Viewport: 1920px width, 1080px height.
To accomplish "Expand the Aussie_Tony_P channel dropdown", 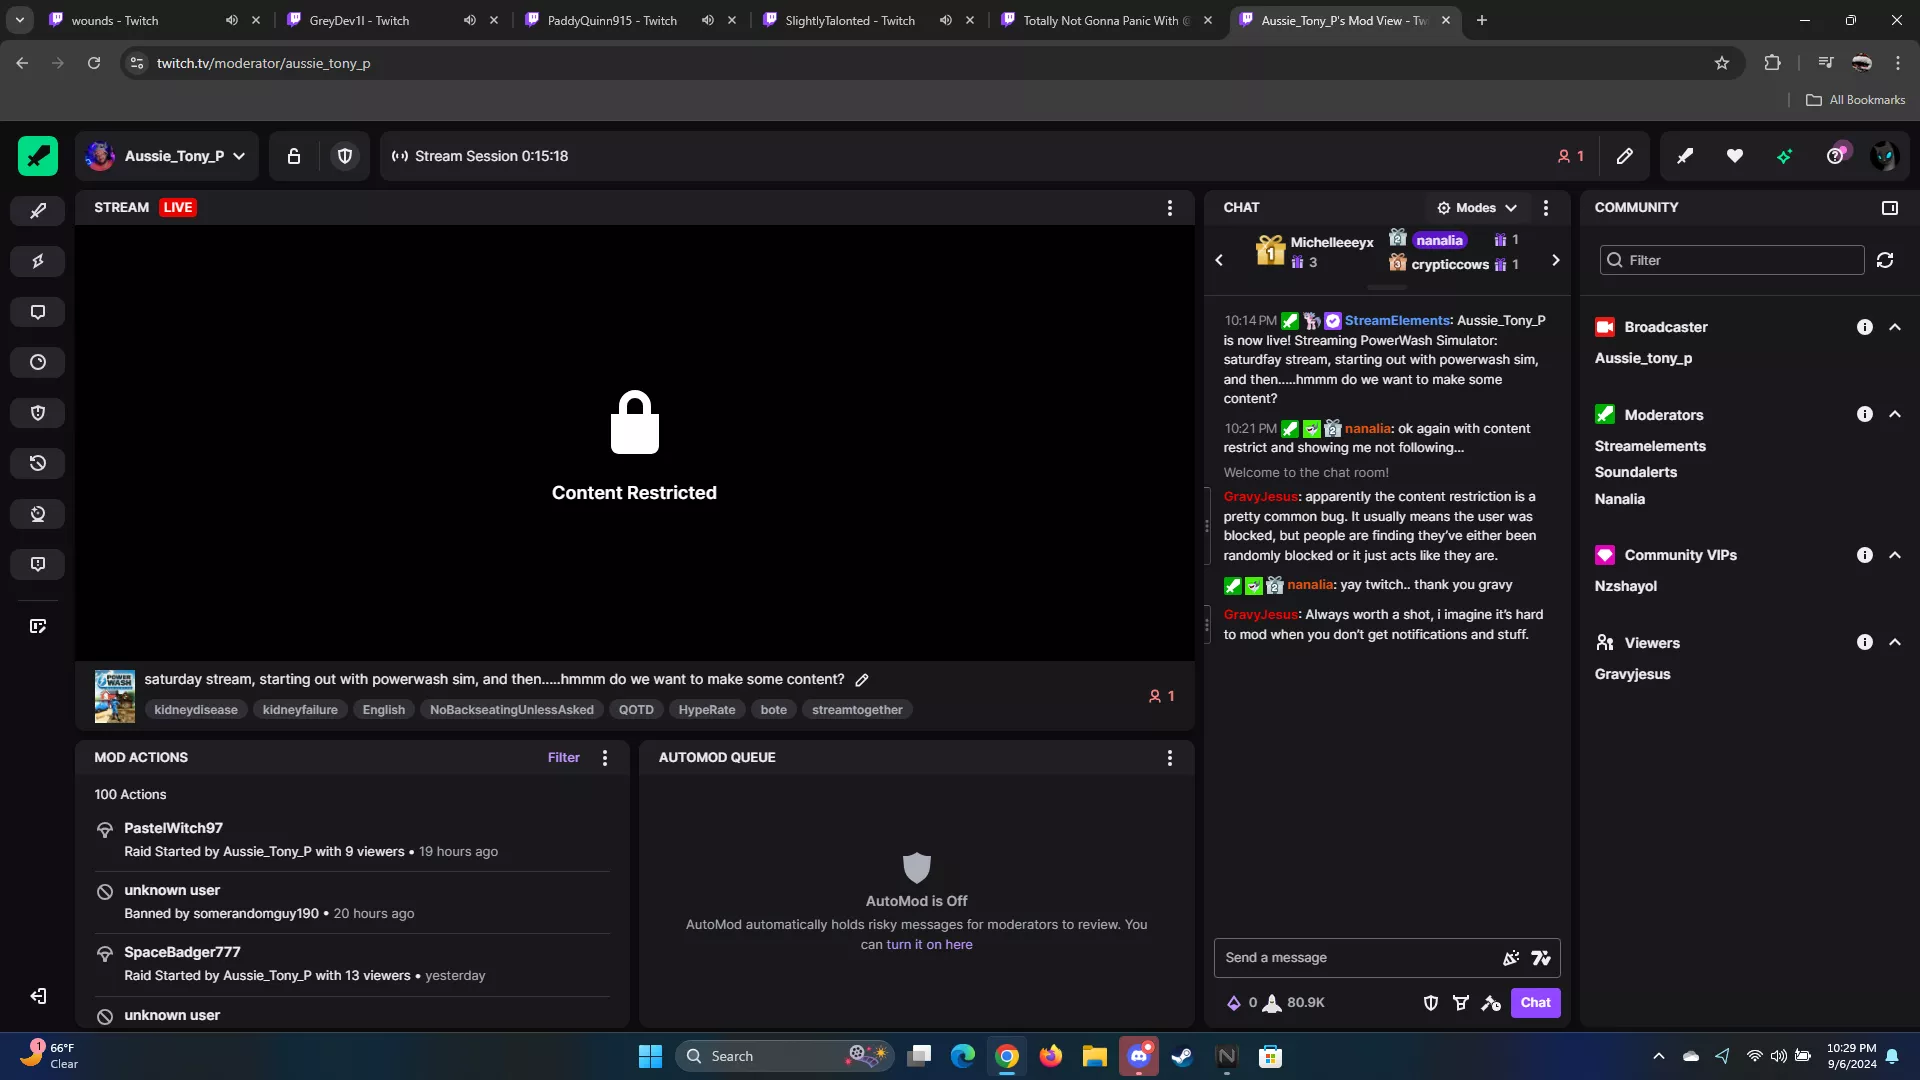I will 239,156.
